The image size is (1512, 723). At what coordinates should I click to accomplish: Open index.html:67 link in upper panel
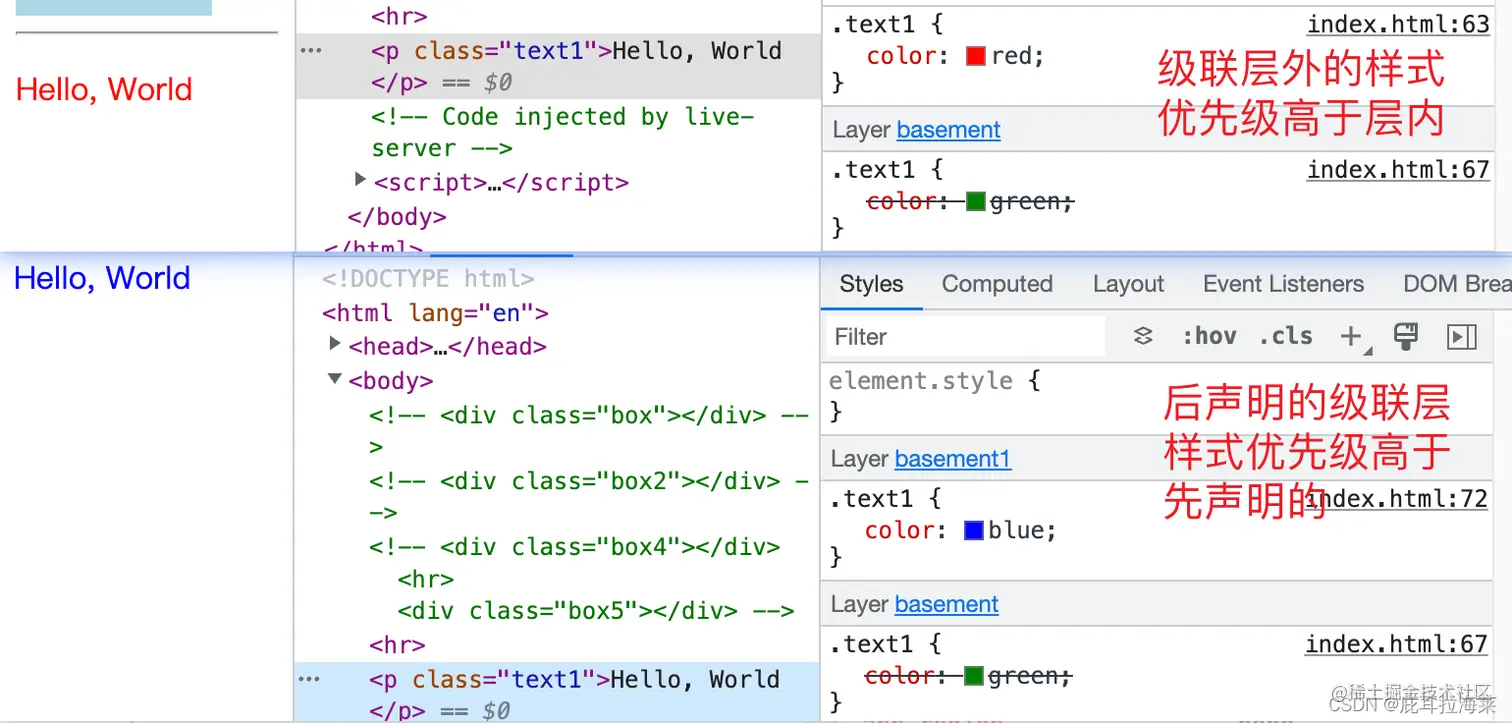tap(1398, 170)
